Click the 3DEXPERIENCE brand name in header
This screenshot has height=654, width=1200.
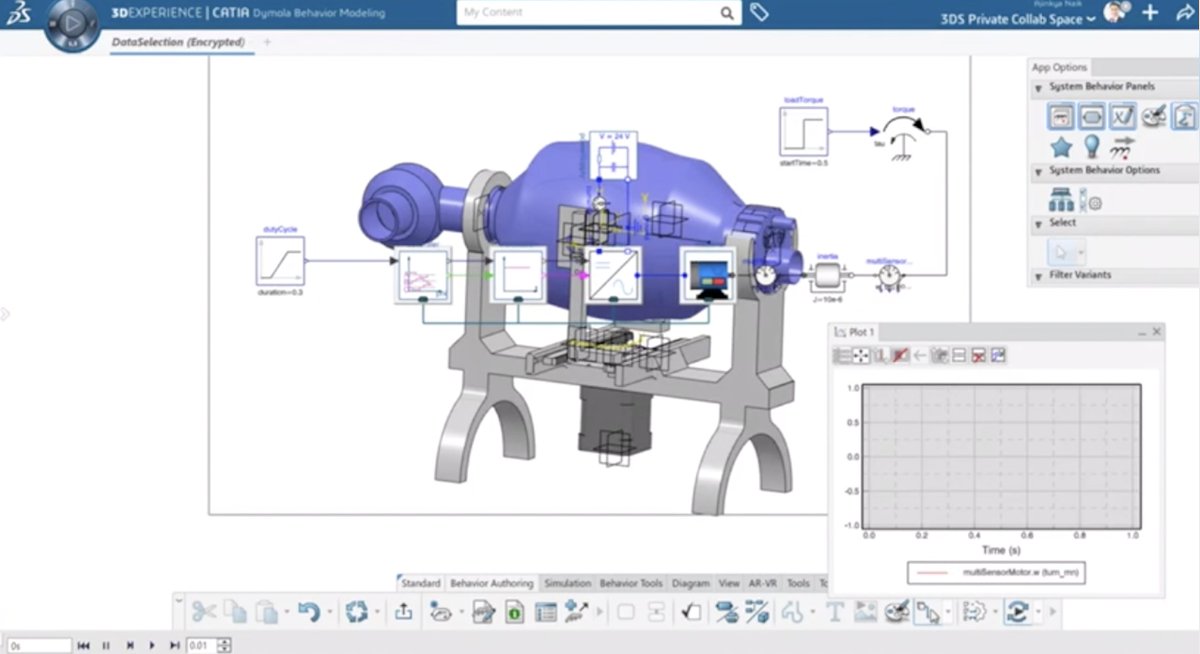click(x=156, y=13)
